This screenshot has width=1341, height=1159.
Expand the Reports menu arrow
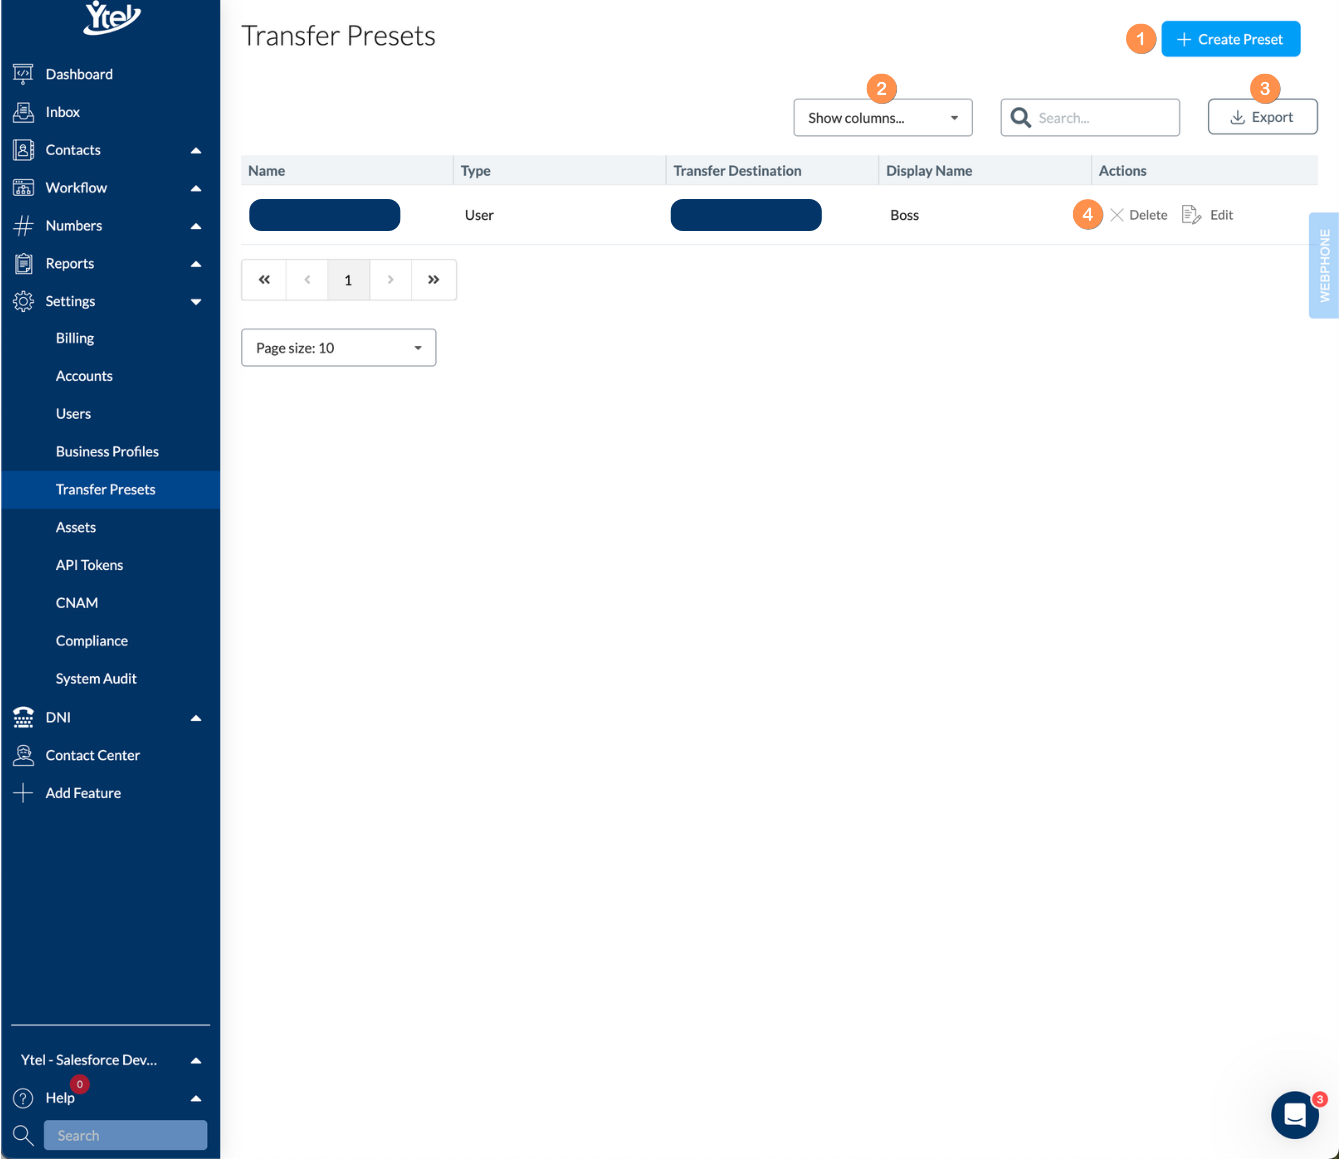(196, 264)
